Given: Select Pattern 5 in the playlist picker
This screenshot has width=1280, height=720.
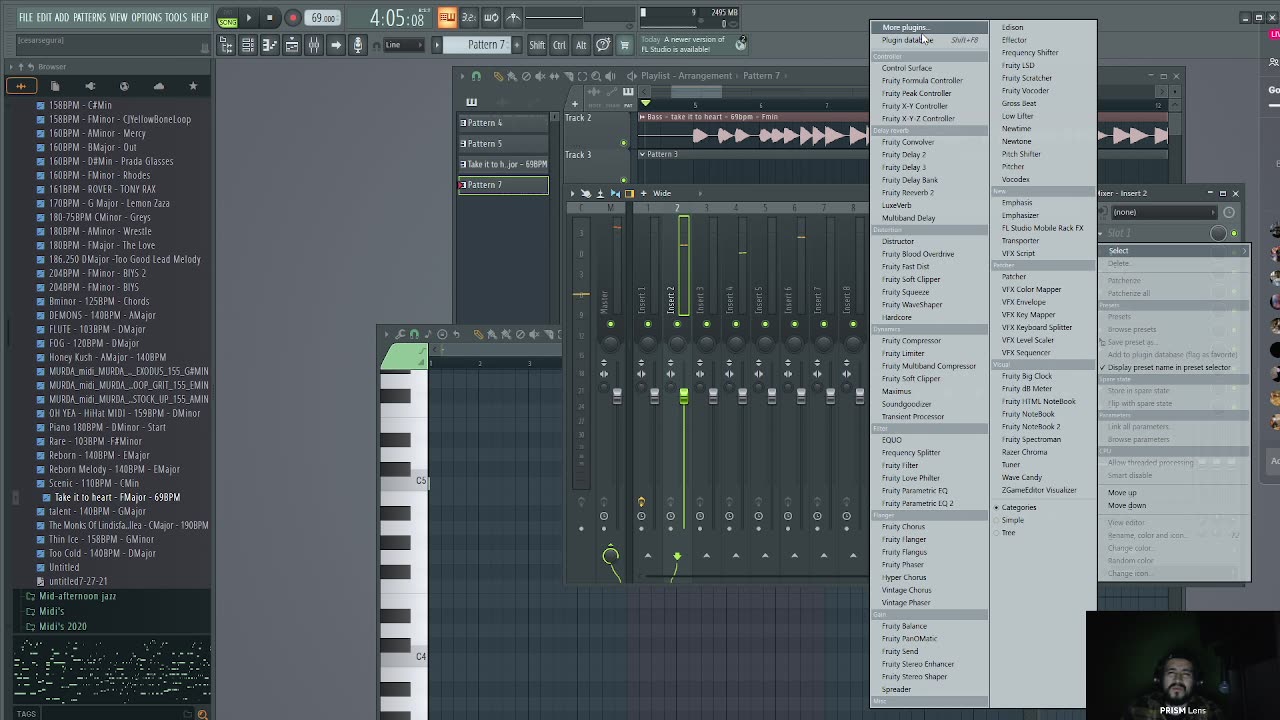Looking at the screenshot, I should (x=503, y=144).
